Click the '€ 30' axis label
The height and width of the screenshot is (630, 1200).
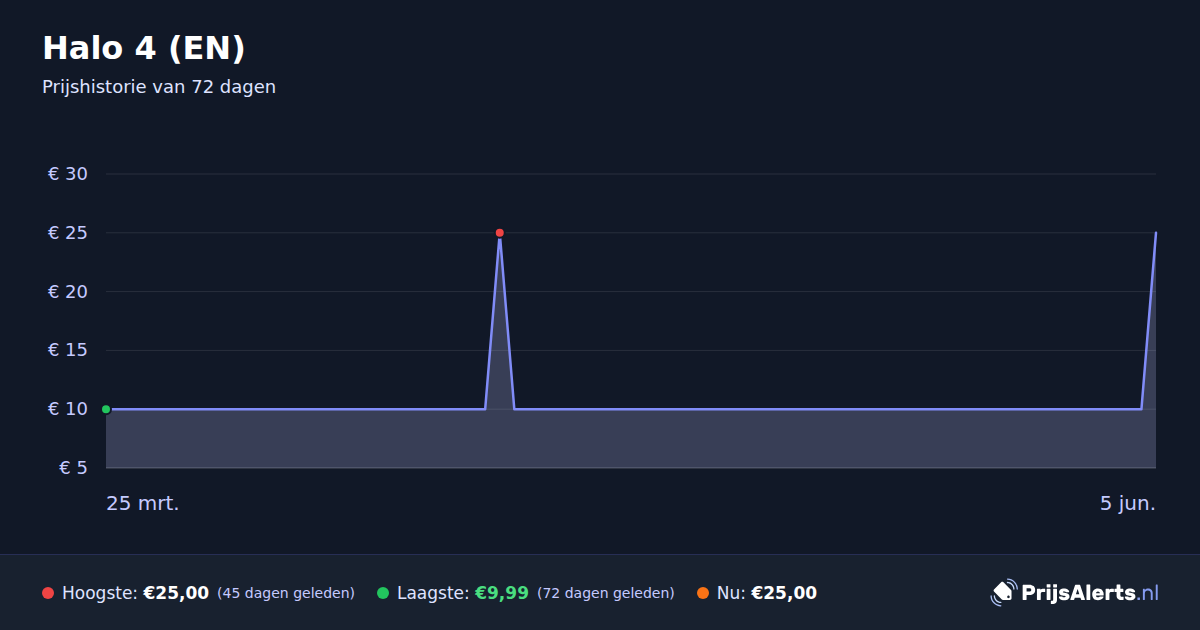(x=68, y=174)
